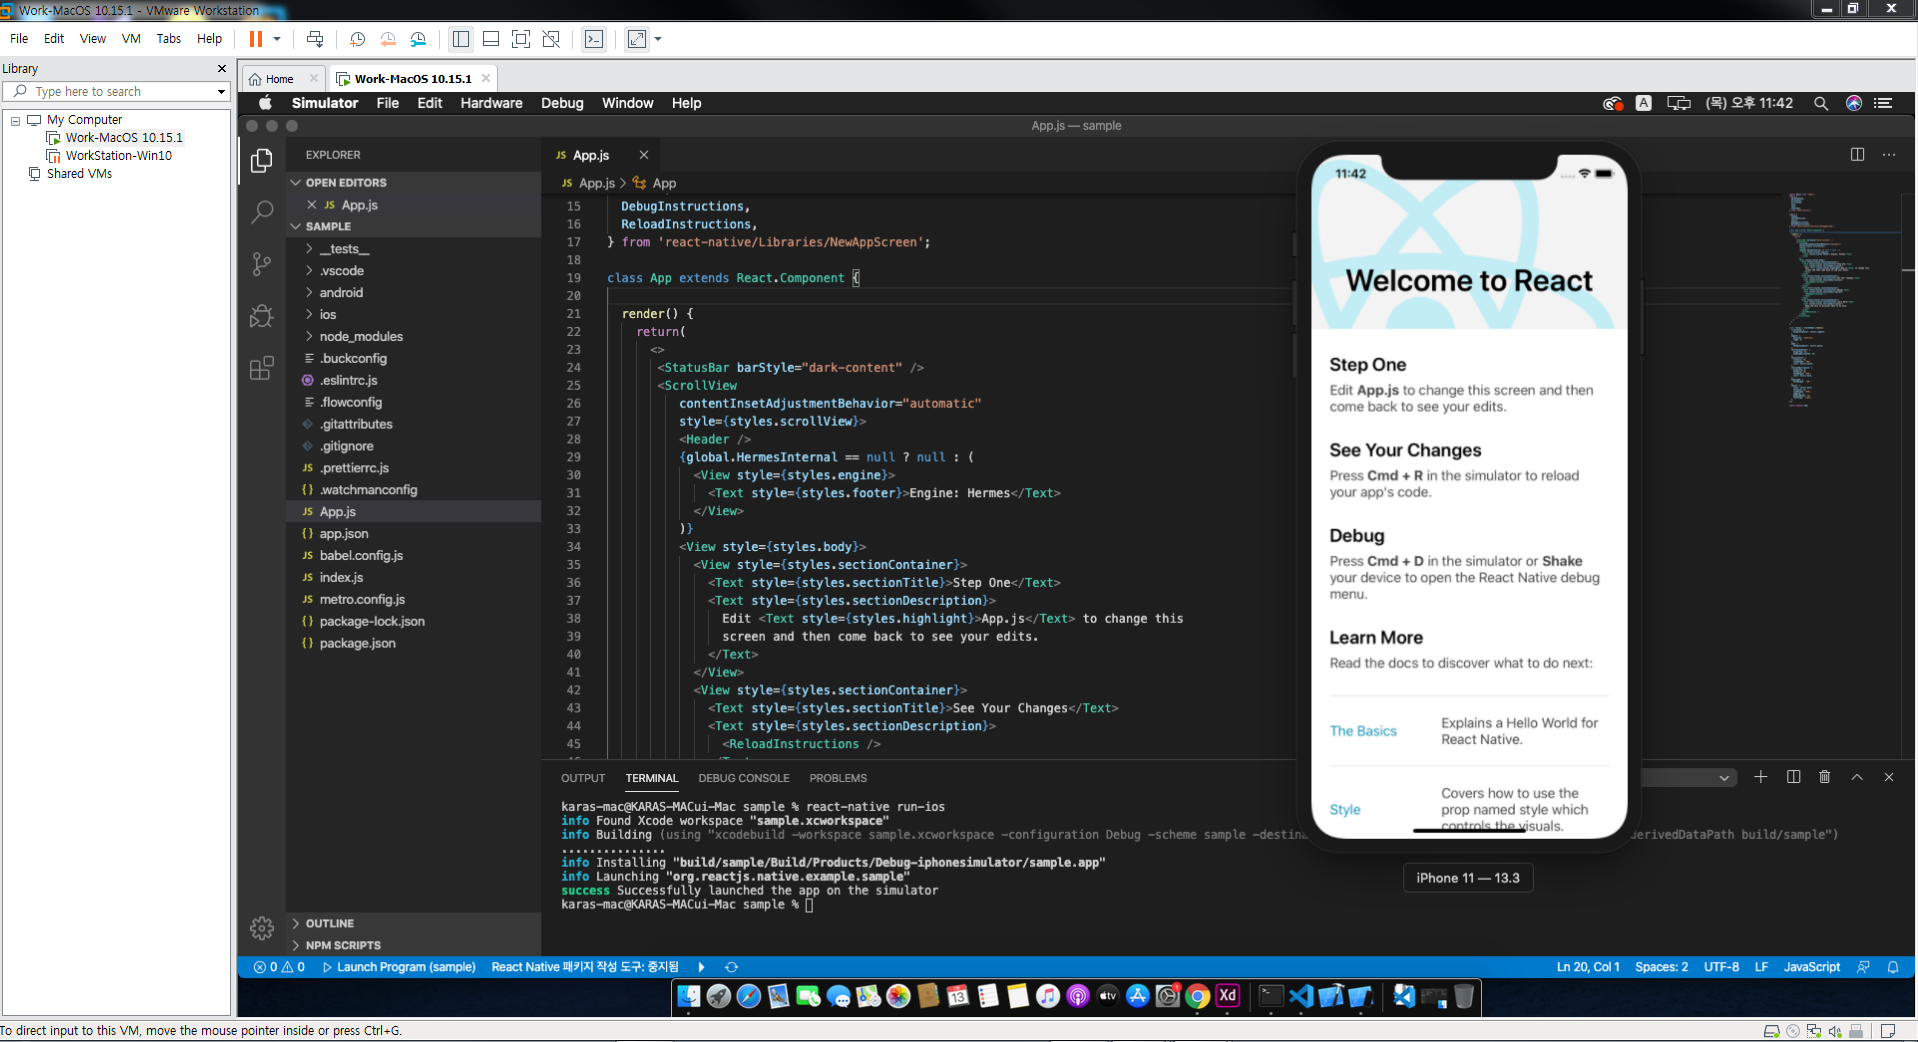Launch Finder from the dock
The height and width of the screenshot is (1042, 1918).
point(689,996)
